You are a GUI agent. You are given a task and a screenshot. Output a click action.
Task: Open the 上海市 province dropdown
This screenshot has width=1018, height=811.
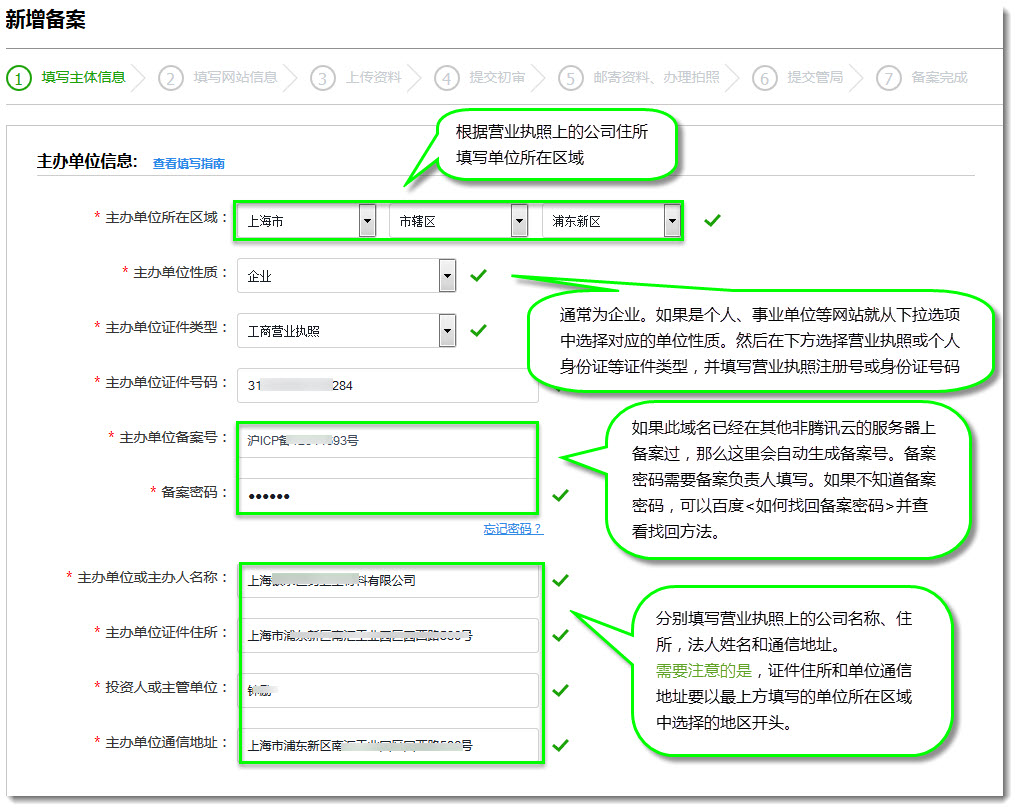pos(367,221)
